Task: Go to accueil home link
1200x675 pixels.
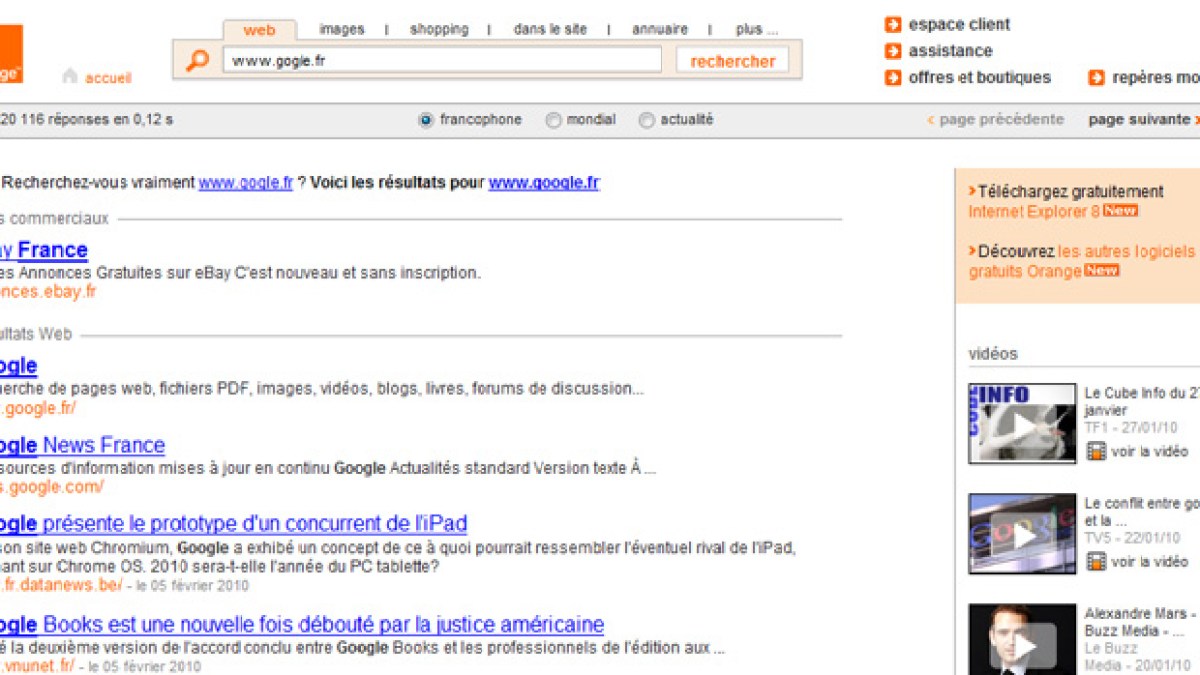Action: pyautogui.click(x=108, y=78)
